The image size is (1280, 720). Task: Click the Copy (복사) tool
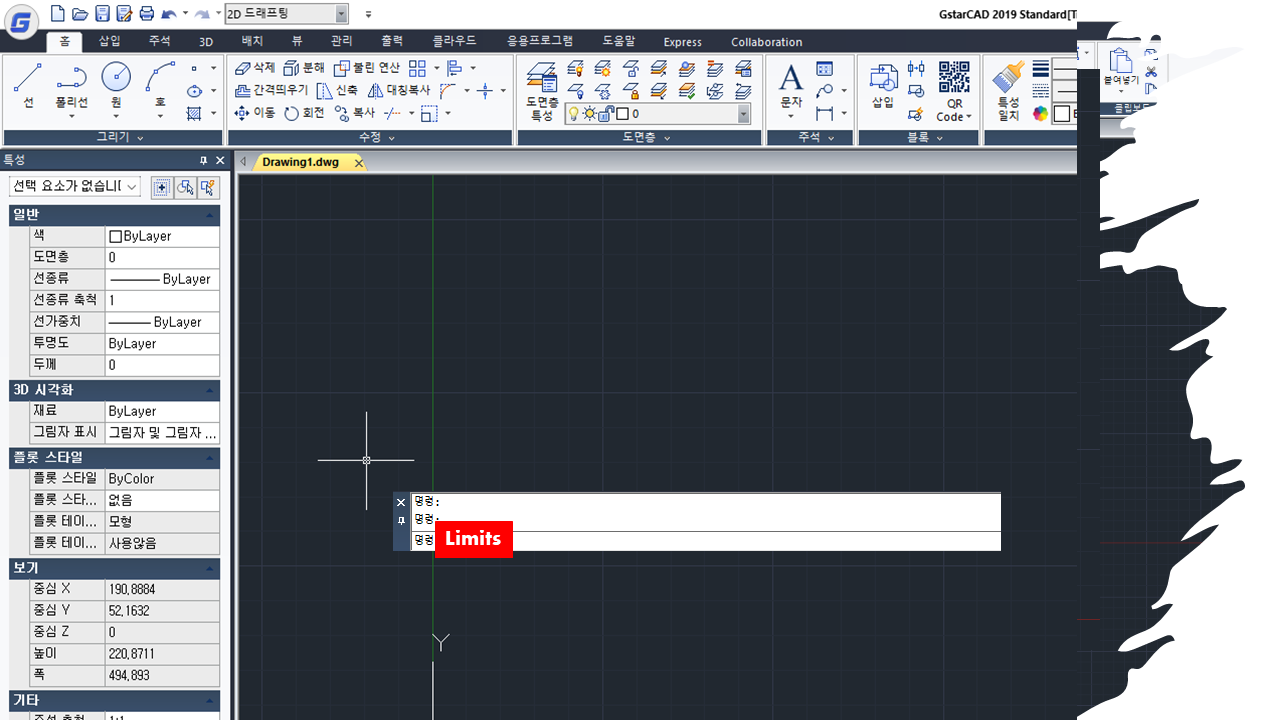tap(356, 113)
